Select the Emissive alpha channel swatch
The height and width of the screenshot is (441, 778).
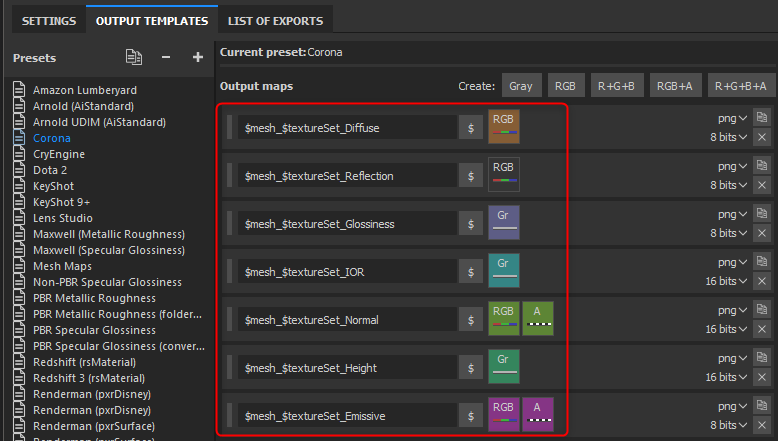point(538,415)
